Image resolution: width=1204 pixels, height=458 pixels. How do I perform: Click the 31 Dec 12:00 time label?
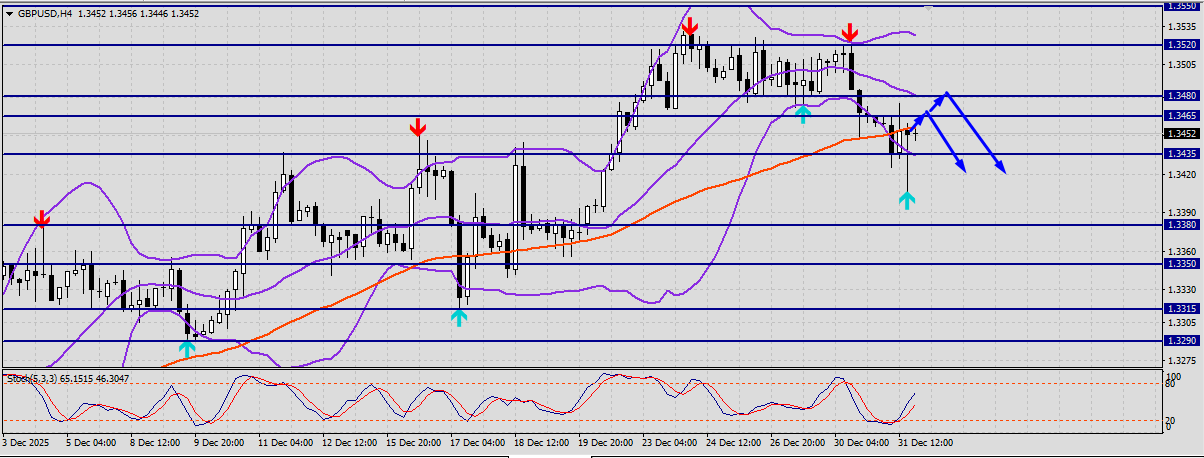point(924,442)
